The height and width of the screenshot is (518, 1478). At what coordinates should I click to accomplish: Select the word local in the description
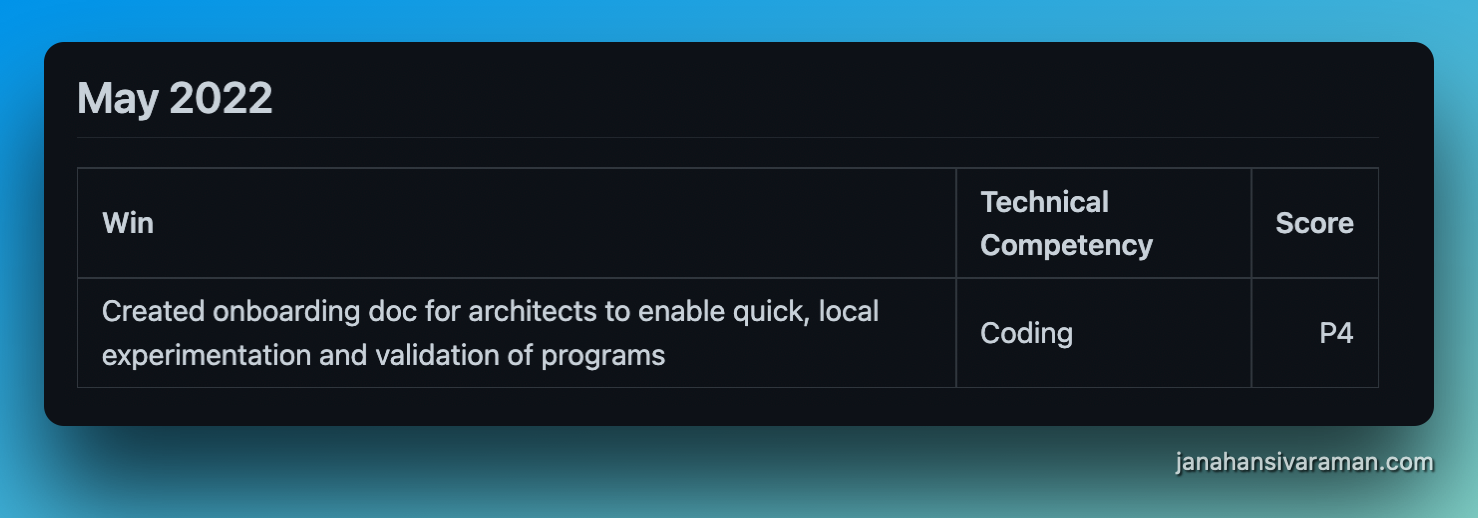[849, 311]
